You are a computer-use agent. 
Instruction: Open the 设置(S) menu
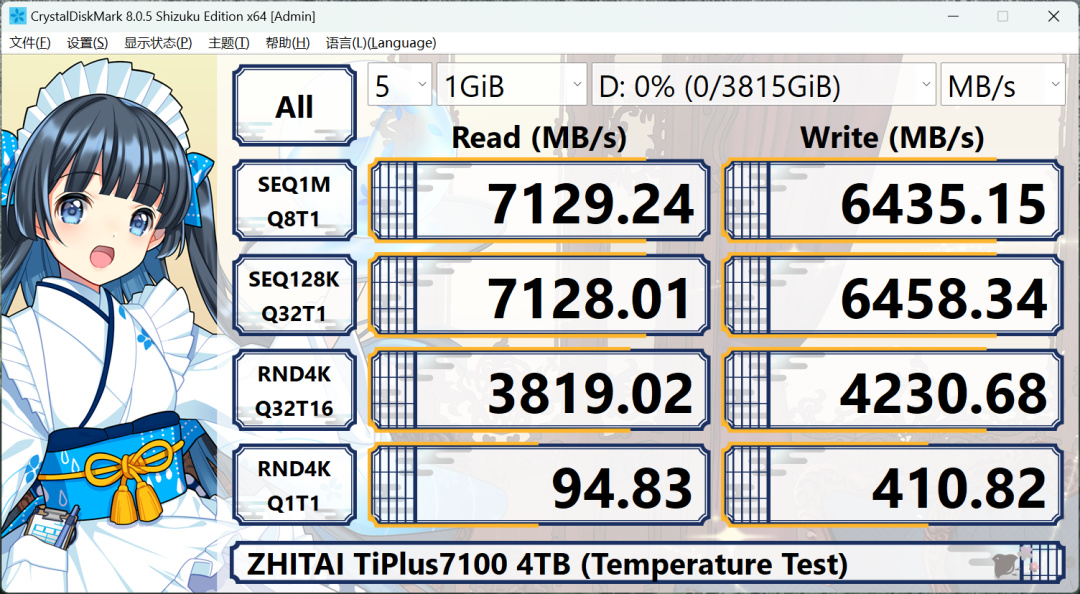point(87,43)
